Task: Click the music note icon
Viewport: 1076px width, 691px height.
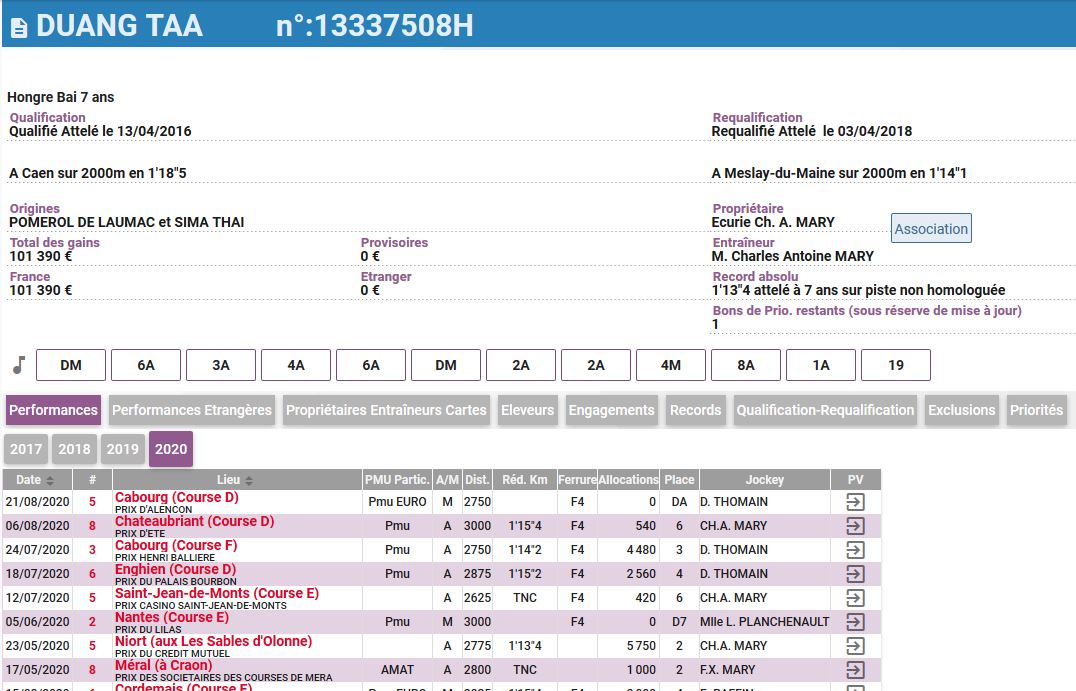Action: 18,365
